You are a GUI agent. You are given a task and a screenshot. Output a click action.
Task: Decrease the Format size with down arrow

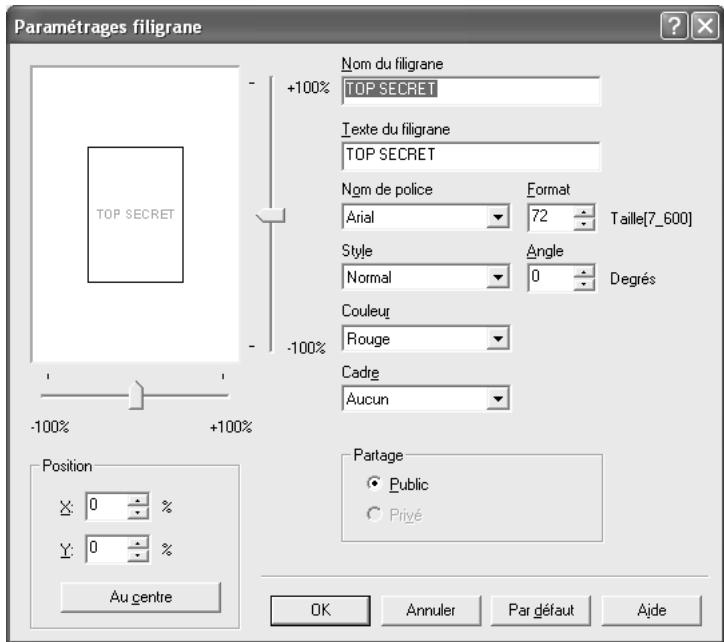584,224
